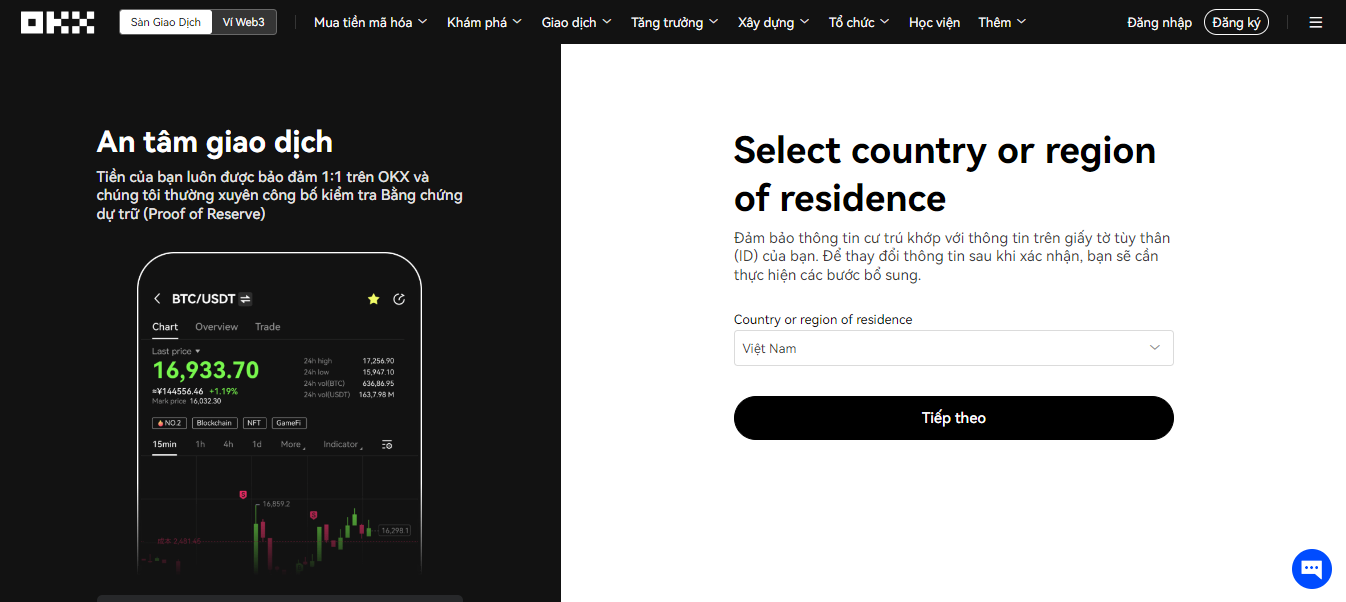Open the Học viện menu item
1346x602 pixels.
[934, 22]
